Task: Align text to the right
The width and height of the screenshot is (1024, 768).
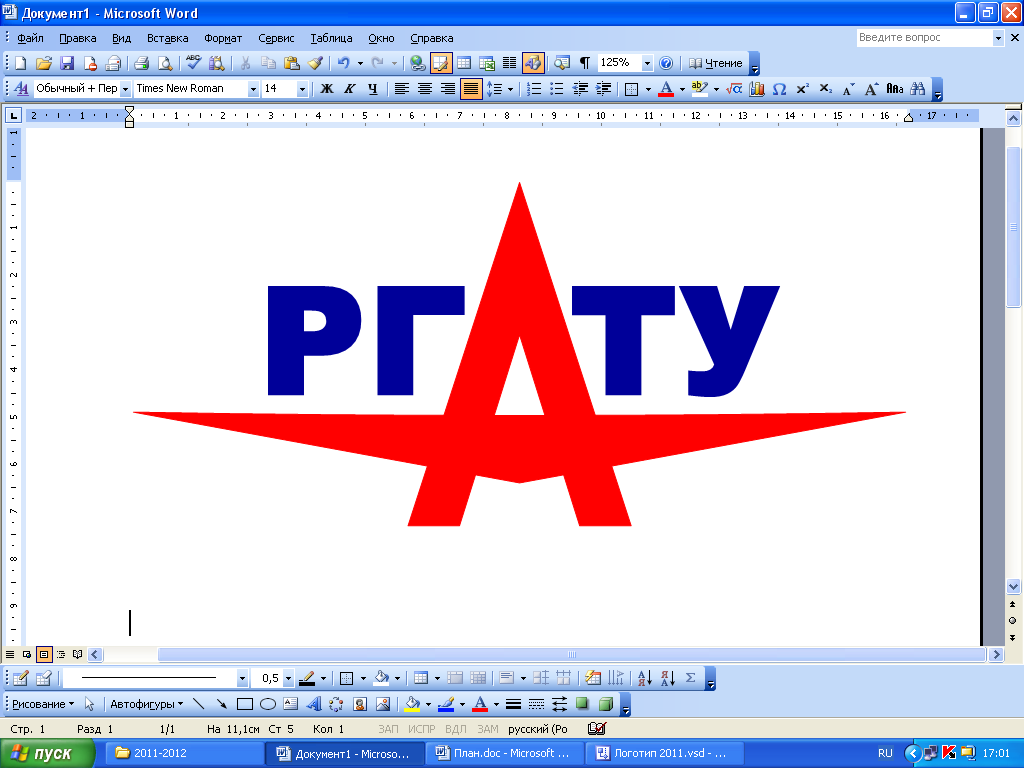Action: [x=447, y=89]
